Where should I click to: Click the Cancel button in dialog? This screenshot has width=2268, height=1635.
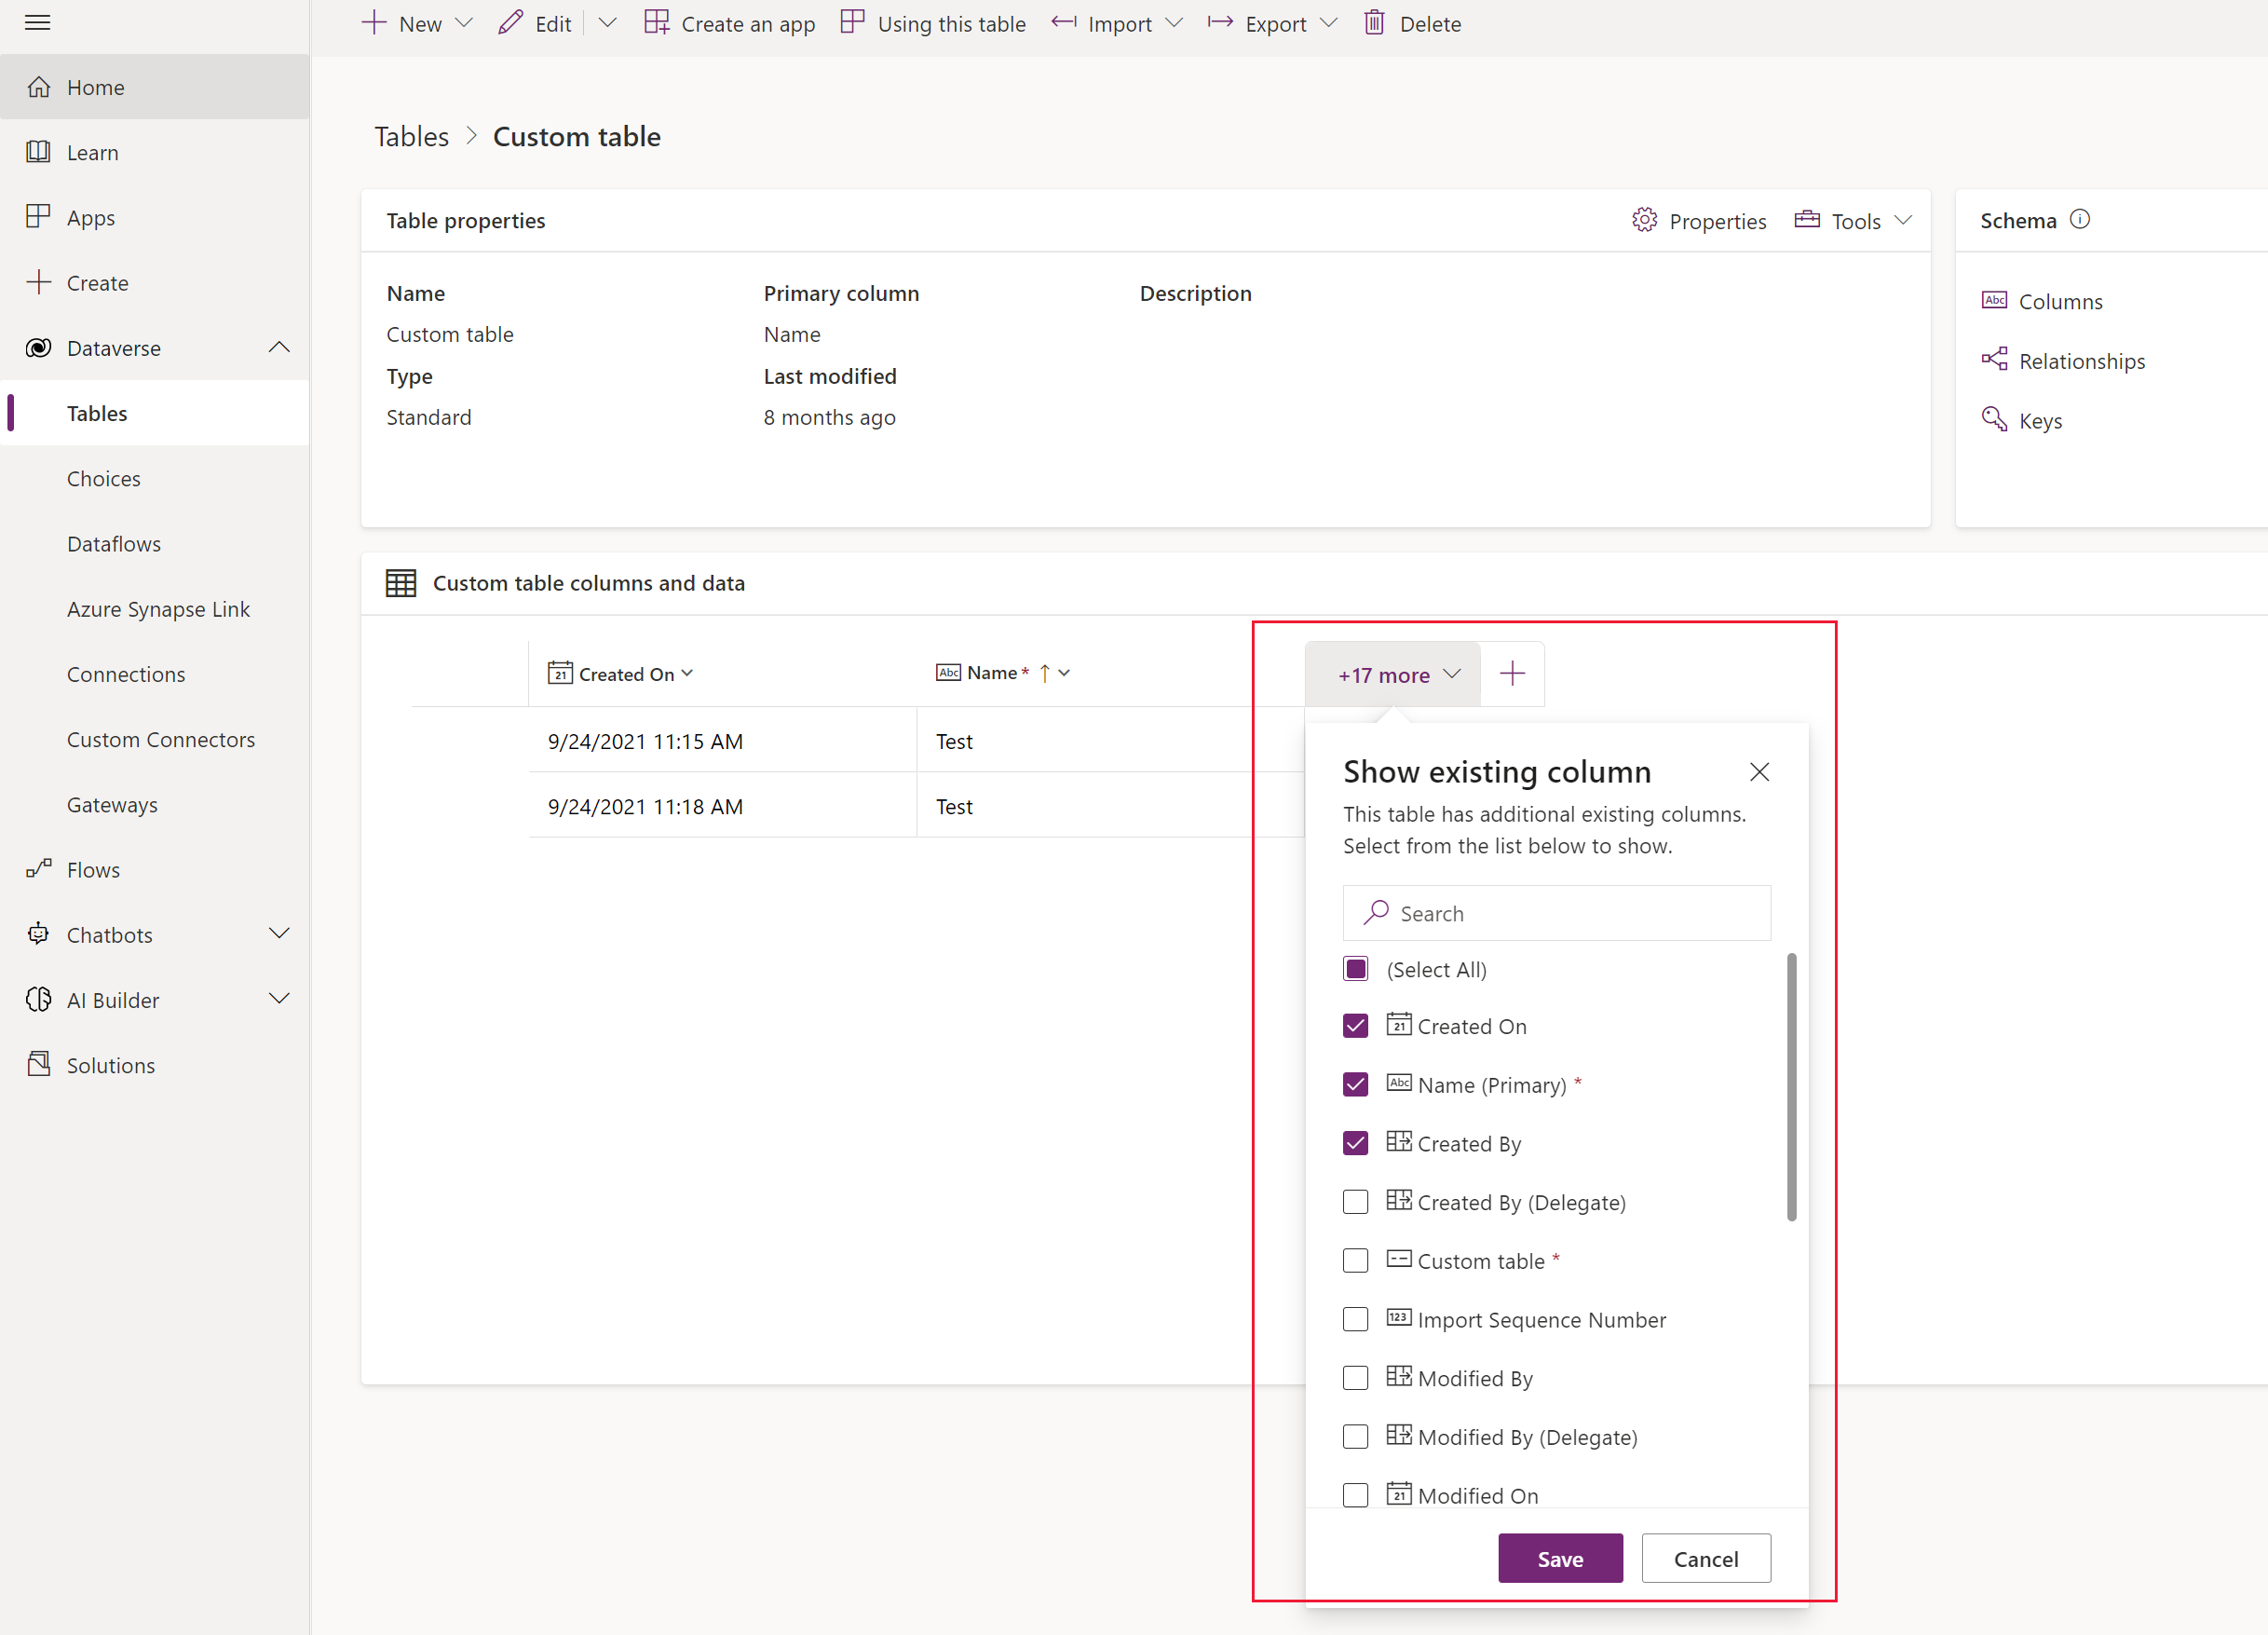tap(1704, 1558)
